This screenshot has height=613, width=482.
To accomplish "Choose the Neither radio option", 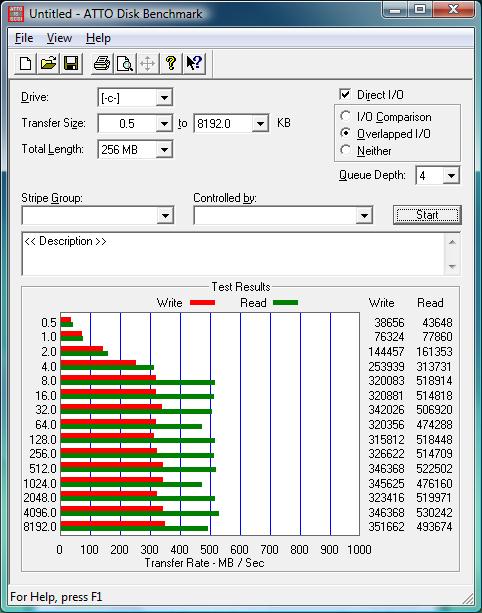I will (345, 150).
